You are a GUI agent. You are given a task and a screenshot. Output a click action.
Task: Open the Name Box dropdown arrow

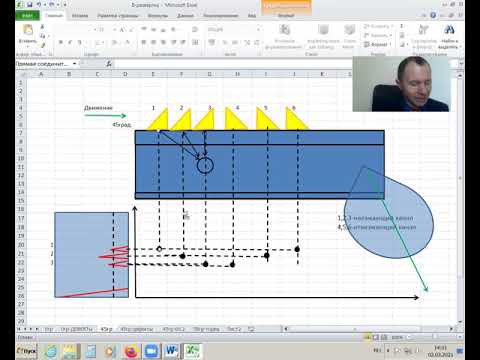[x=75, y=64]
